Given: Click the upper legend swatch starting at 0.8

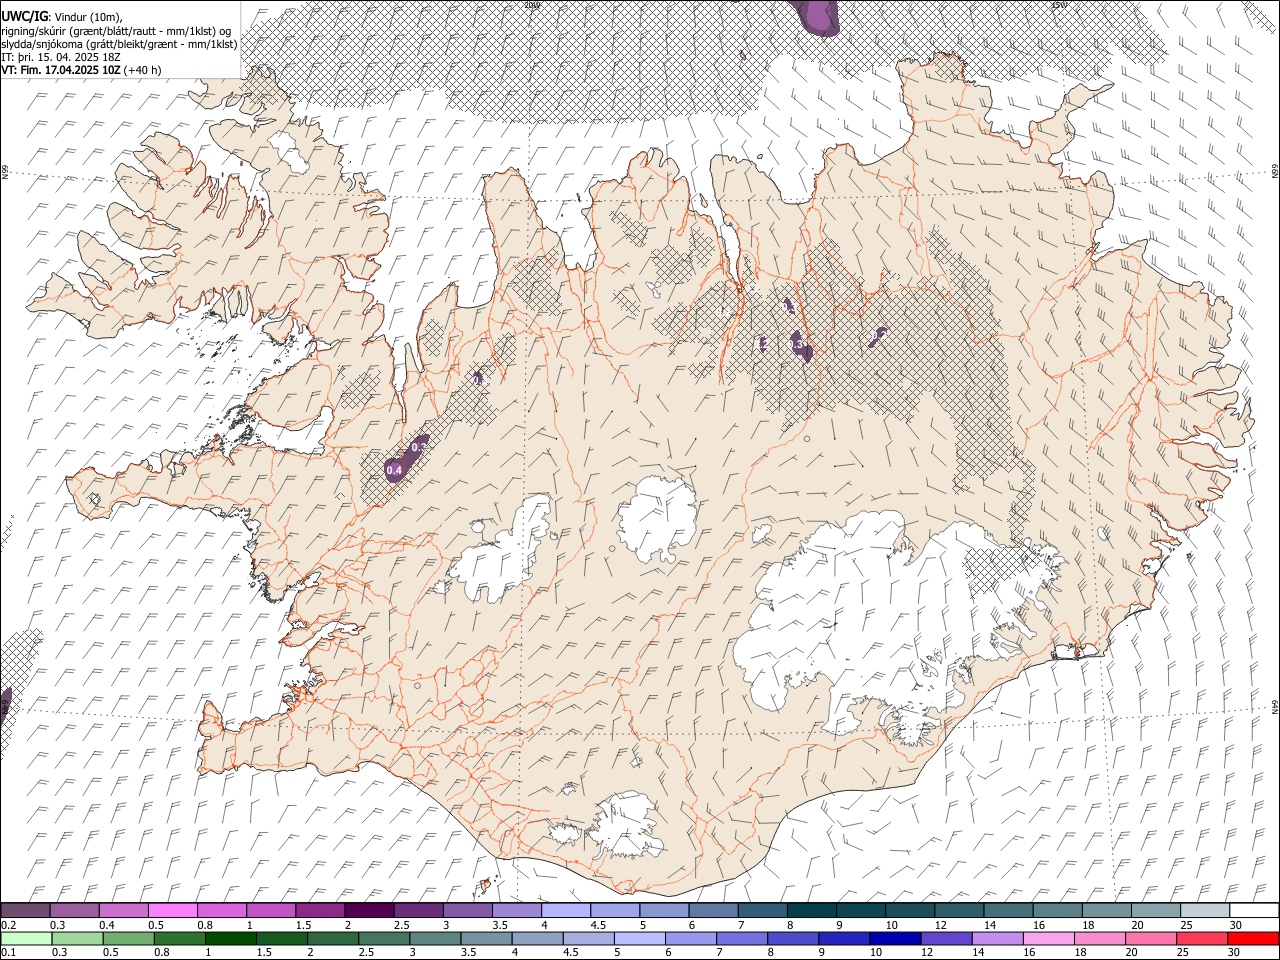Looking at the screenshot, I should pos(222,910).
